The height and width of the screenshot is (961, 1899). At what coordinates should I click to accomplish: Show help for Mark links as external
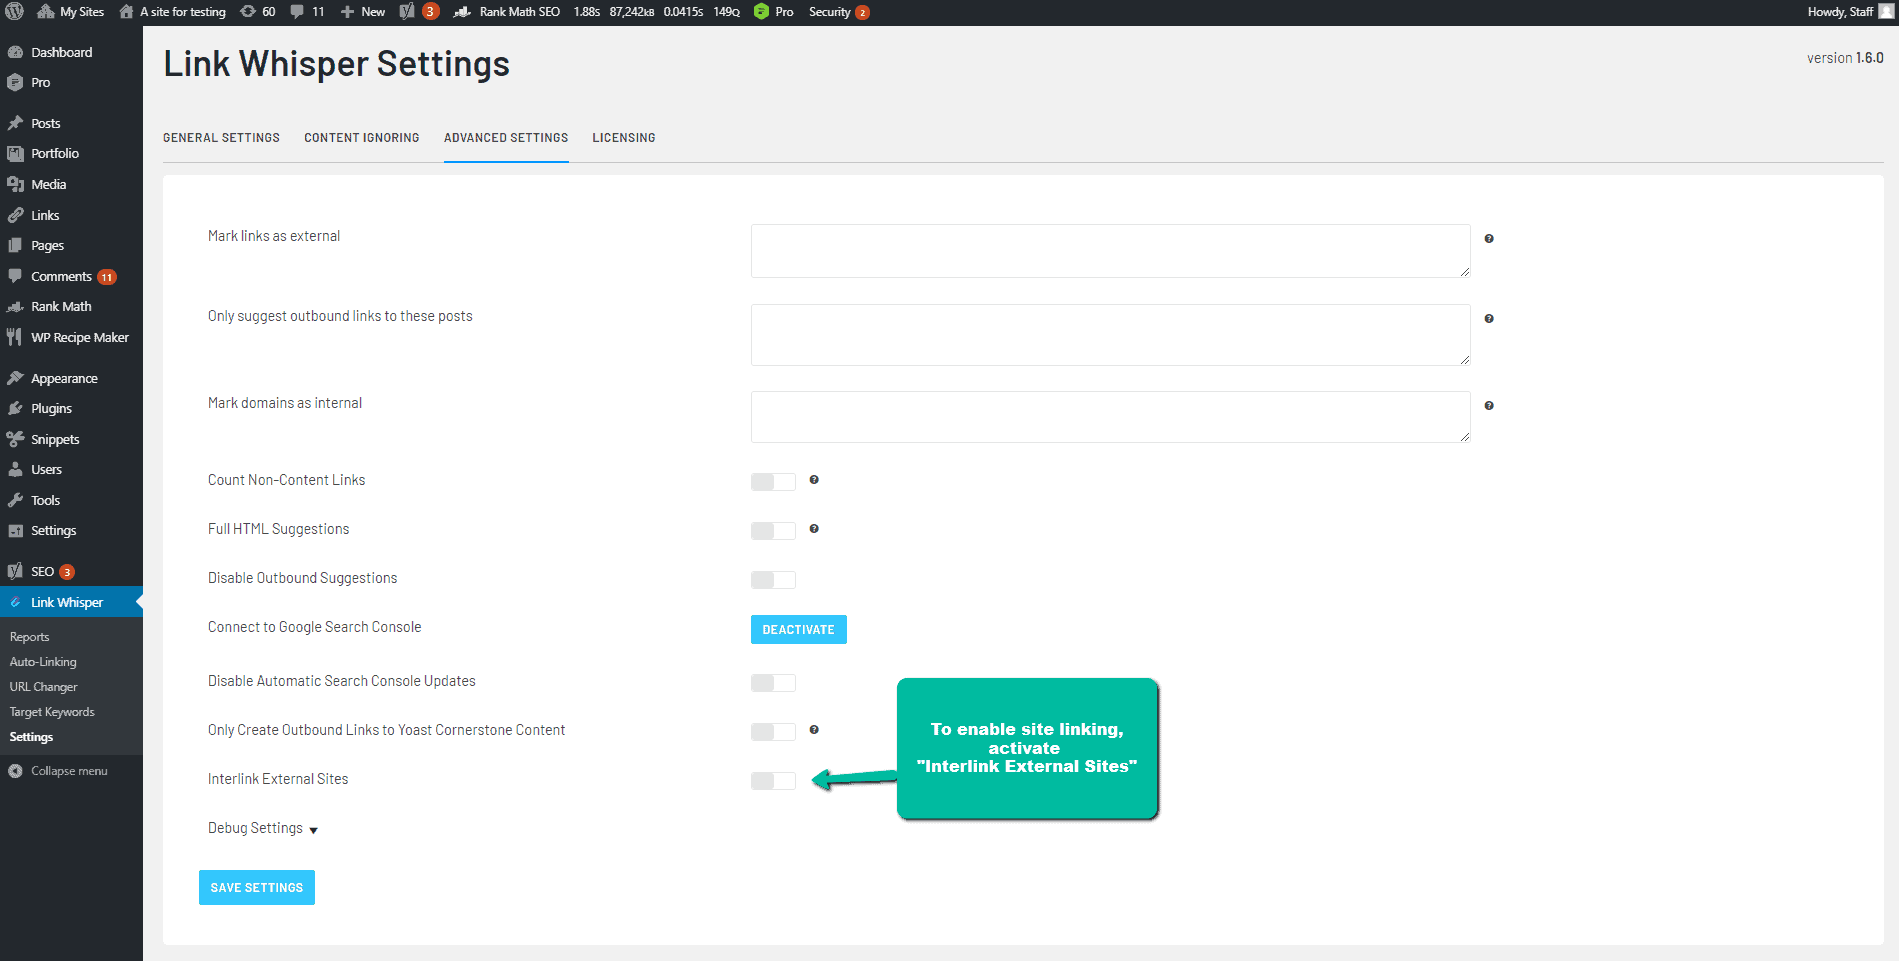[x=1489, y=239]
